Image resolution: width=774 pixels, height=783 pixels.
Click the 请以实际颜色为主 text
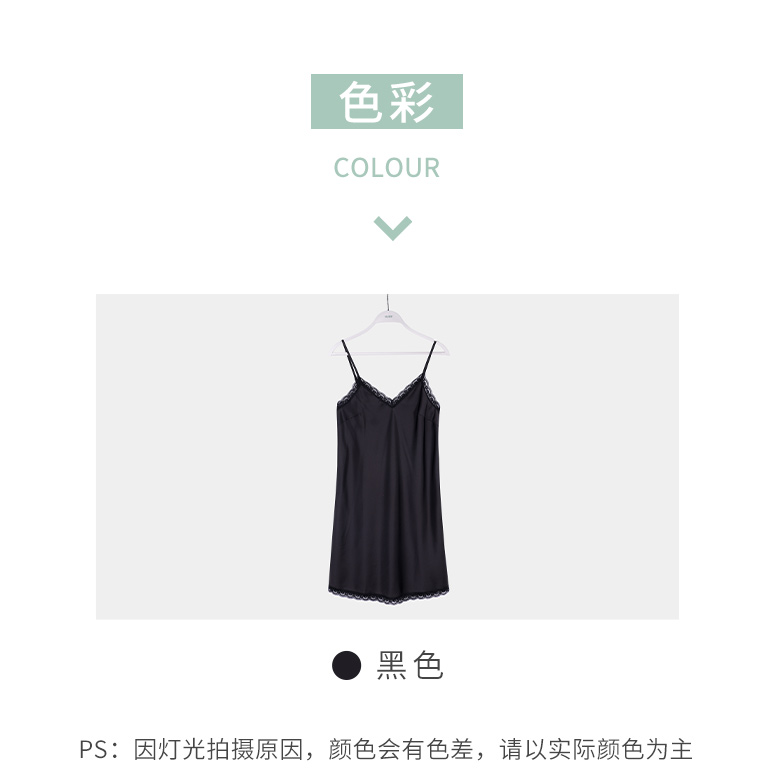click(596, 750)
